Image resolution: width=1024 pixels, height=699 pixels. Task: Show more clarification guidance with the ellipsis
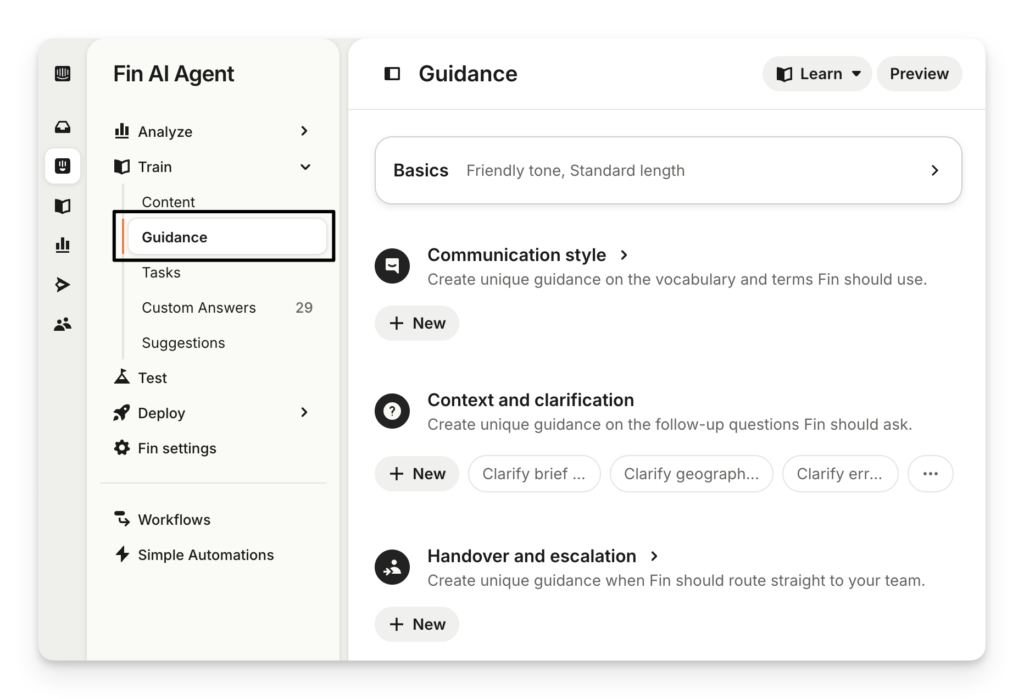931,474
